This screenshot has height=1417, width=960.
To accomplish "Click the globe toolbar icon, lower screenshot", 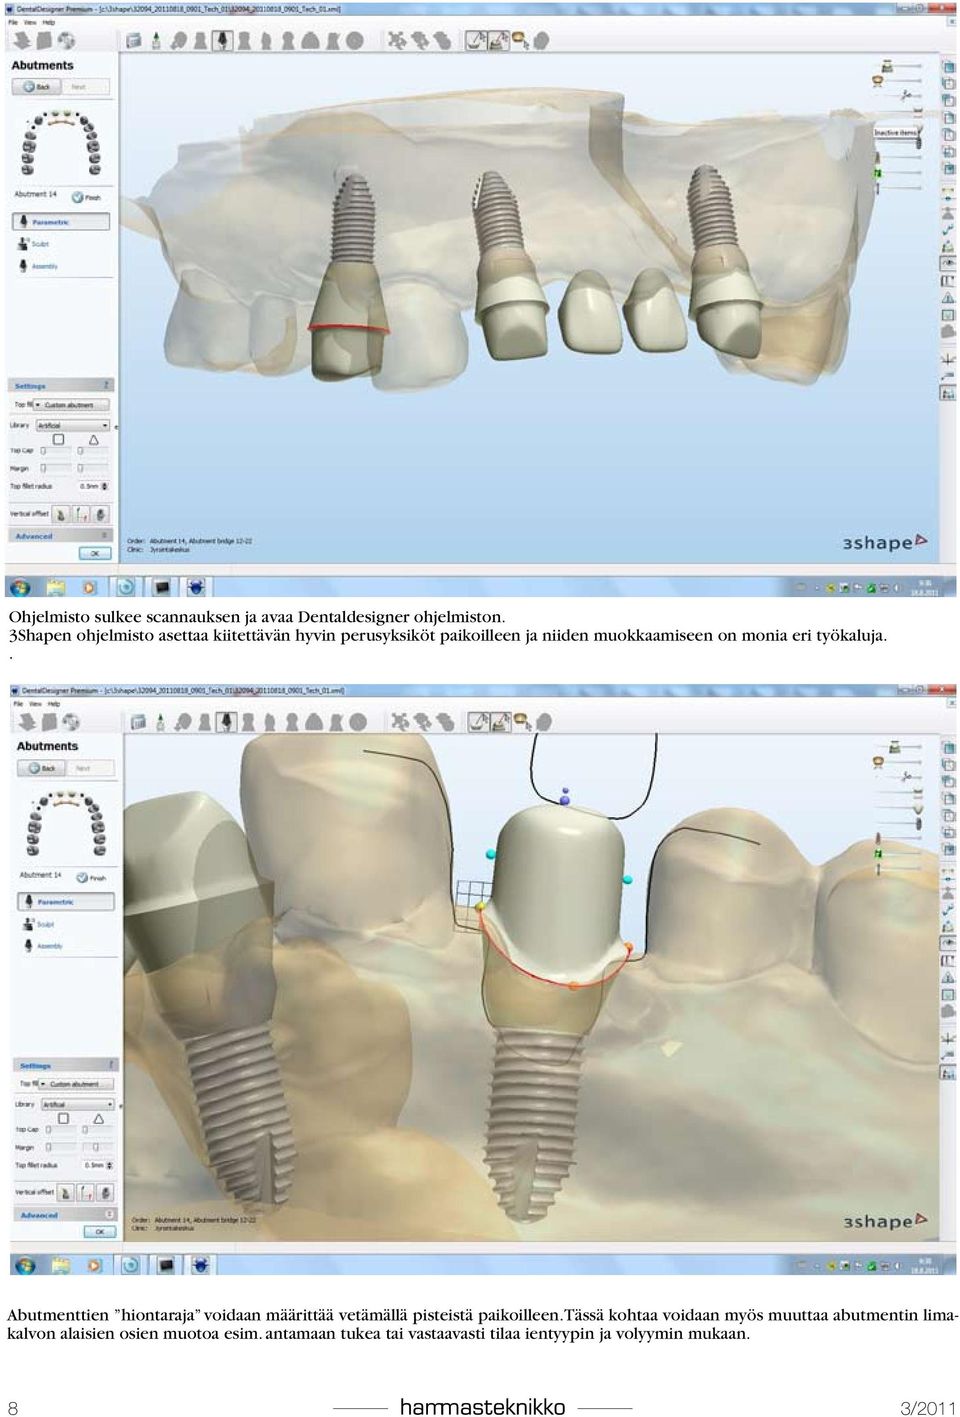I will 70,722.
